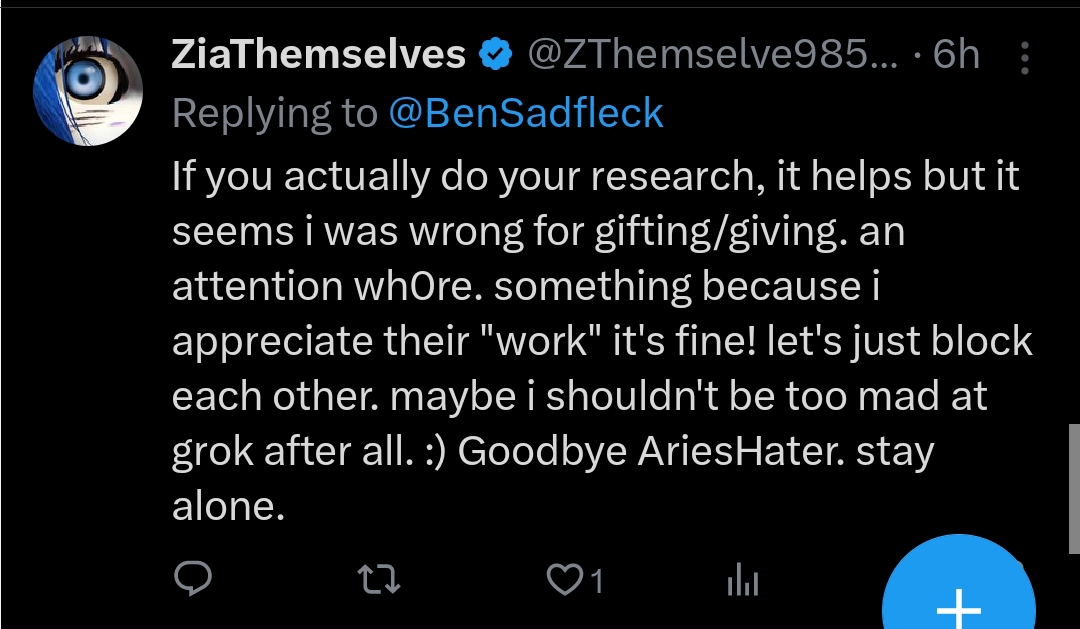Click the 6h timestamp
This screenshot has width=1080, height=629.
957,55
